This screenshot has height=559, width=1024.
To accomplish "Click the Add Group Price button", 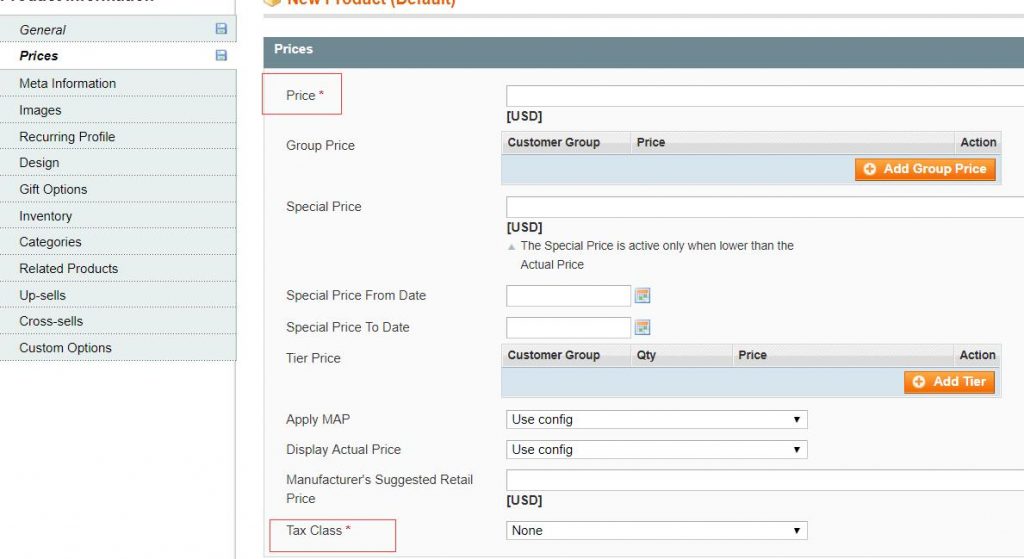I will [x=925, y=169].
